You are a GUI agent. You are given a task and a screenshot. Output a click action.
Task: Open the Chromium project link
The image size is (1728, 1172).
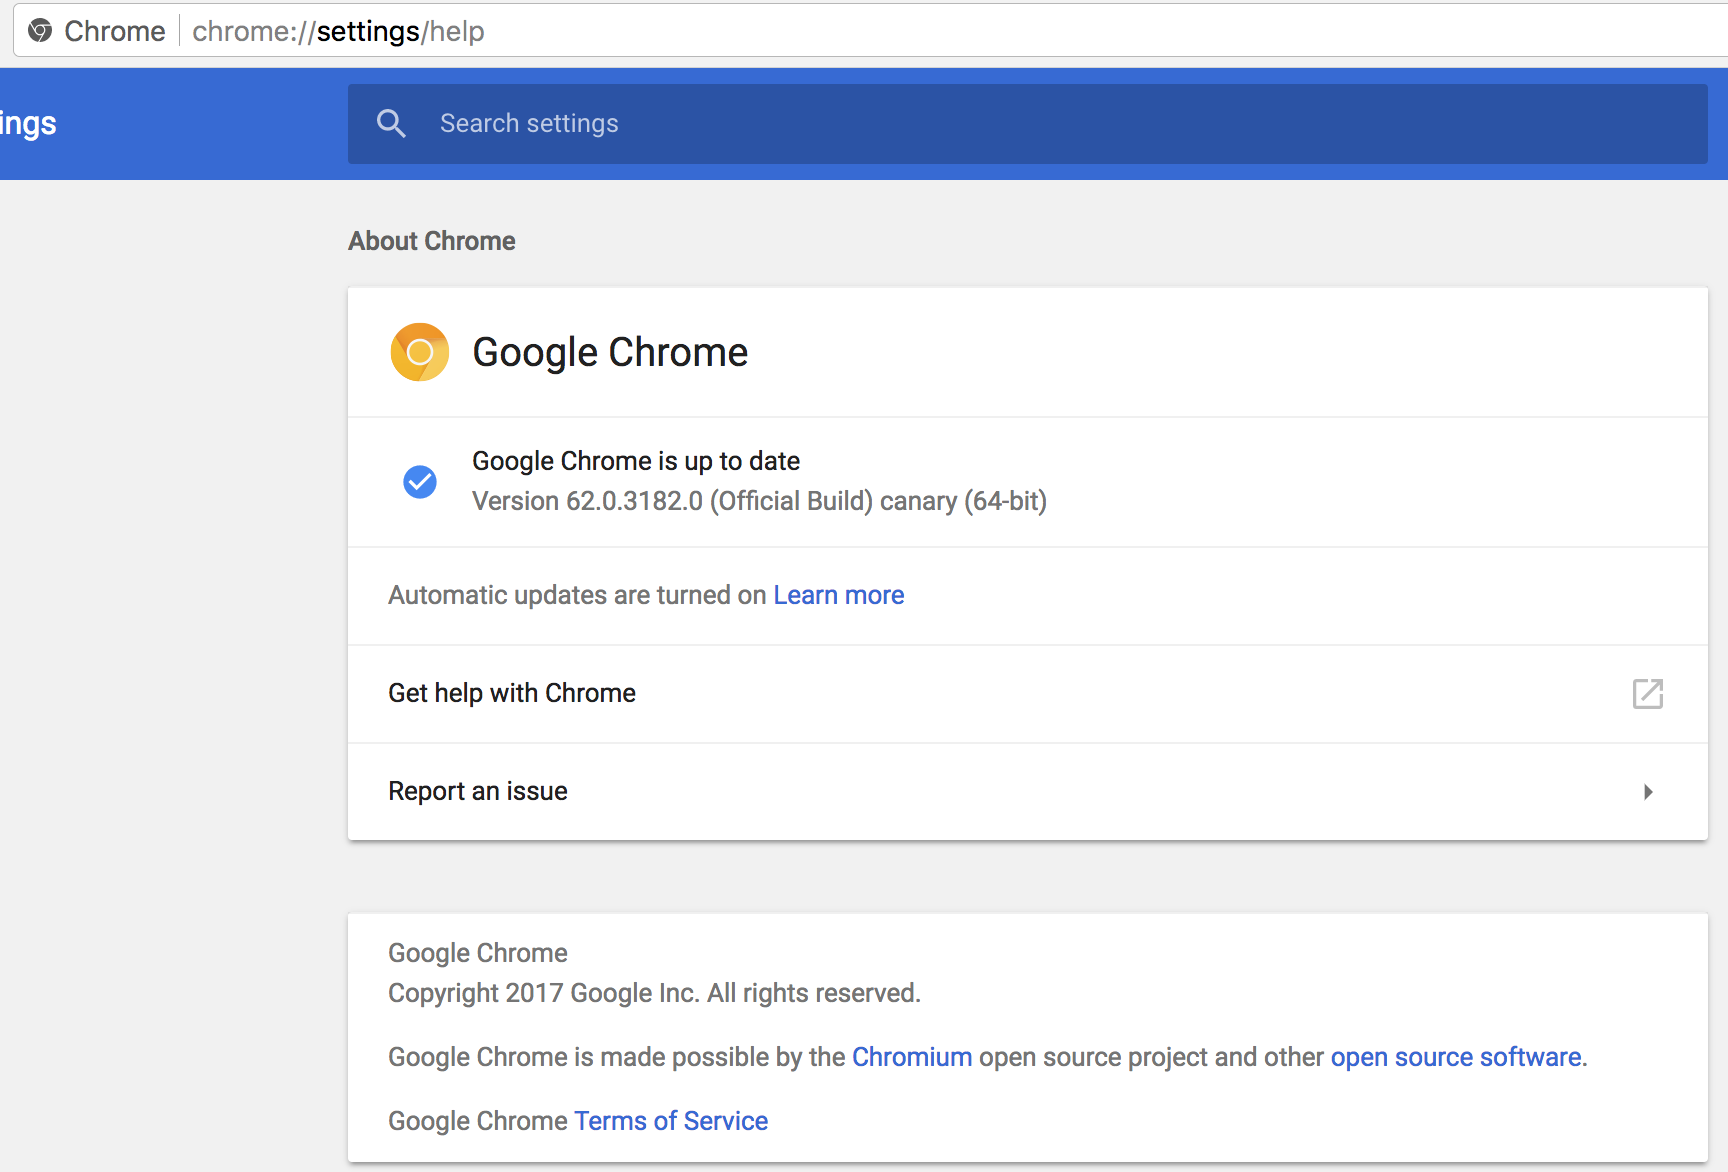point(912,1057)
